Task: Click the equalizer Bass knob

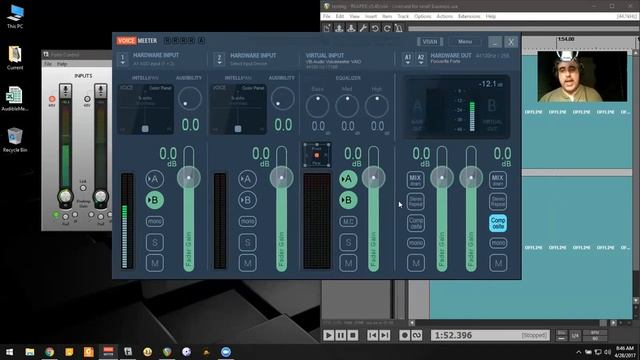Action: point(317,106)
